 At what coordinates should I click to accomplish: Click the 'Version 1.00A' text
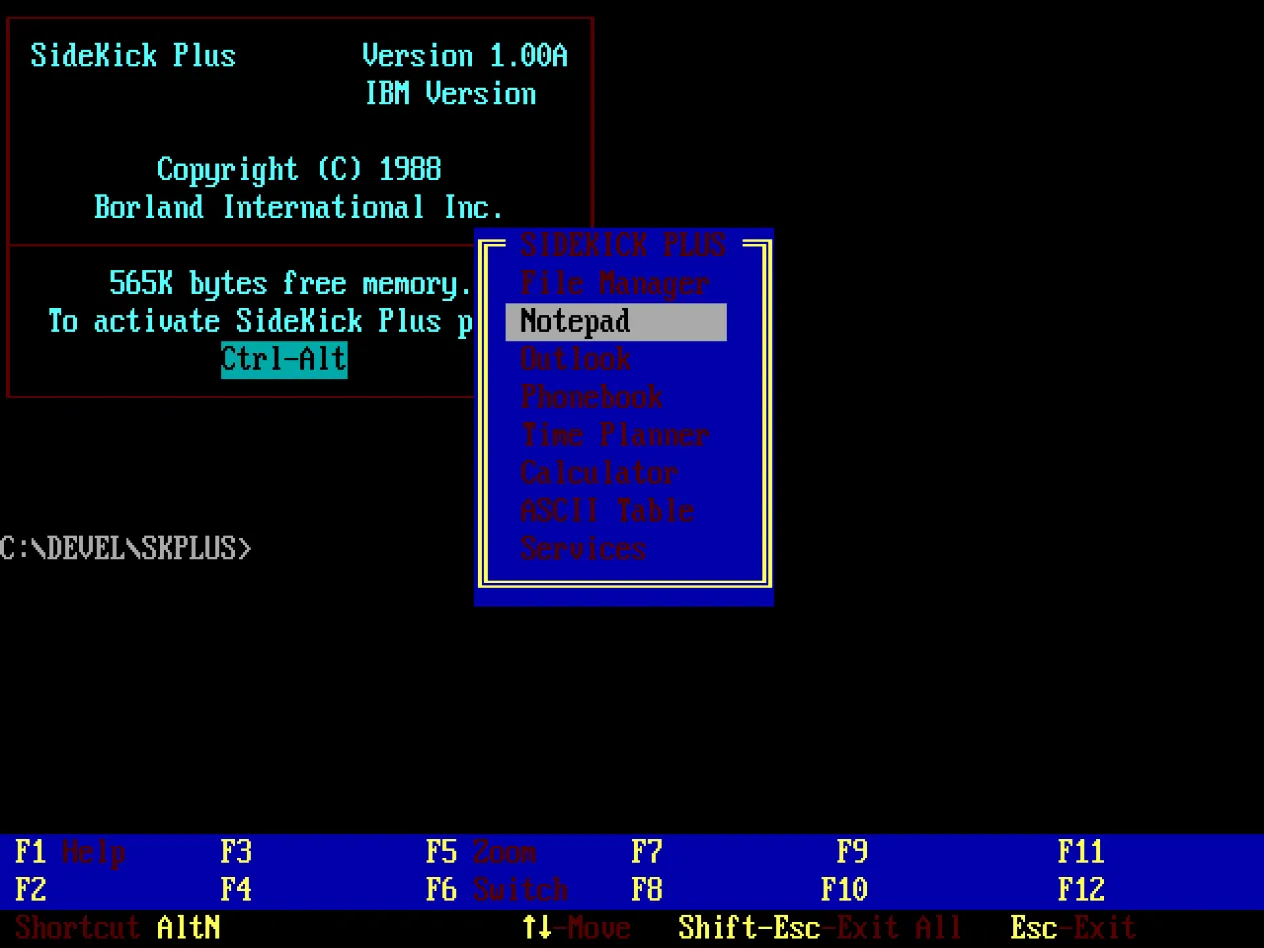tap(465, 56)
